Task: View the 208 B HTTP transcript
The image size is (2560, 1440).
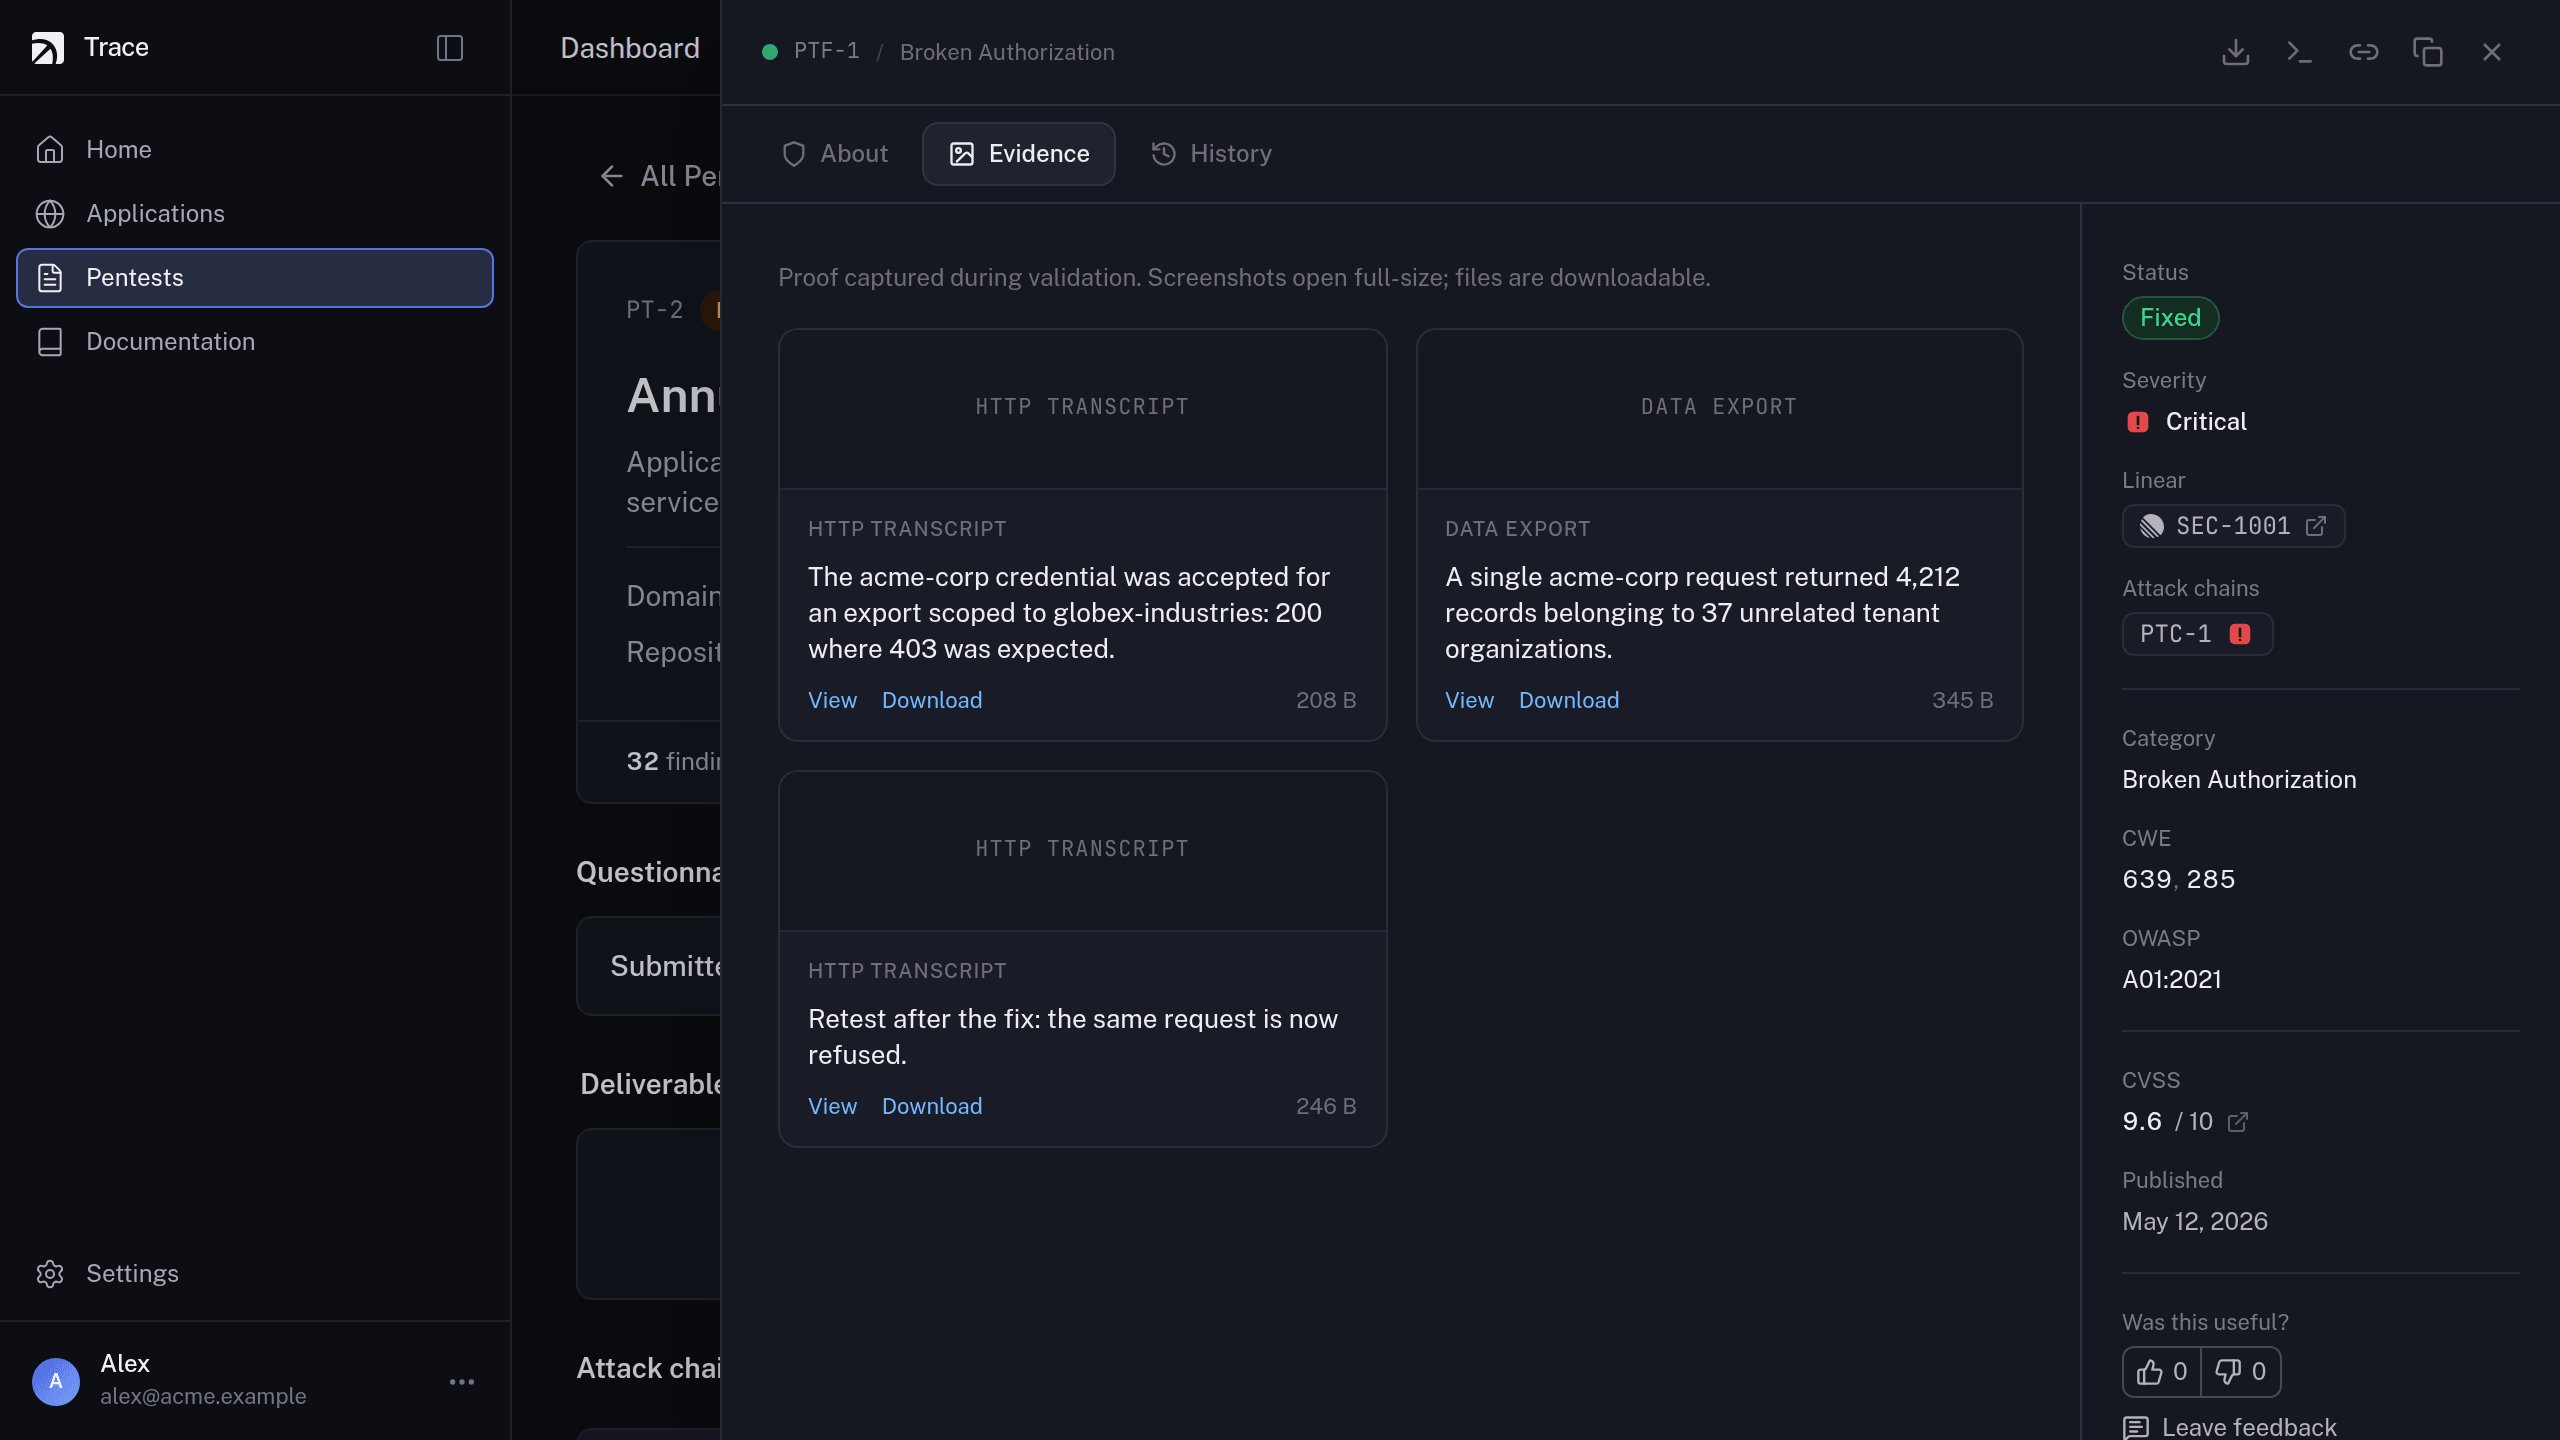Action: click(x=832, y=701)
